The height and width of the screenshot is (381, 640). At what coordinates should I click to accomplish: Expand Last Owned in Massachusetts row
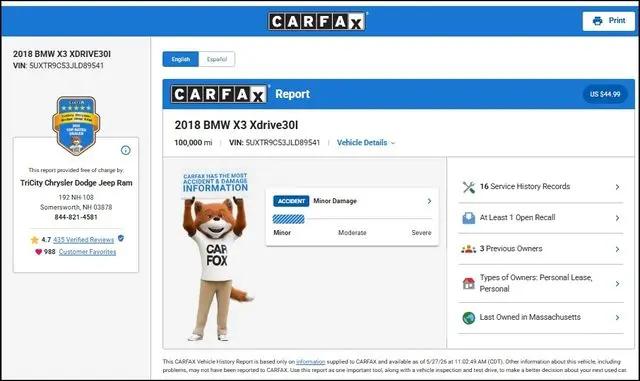pos(541,318)
